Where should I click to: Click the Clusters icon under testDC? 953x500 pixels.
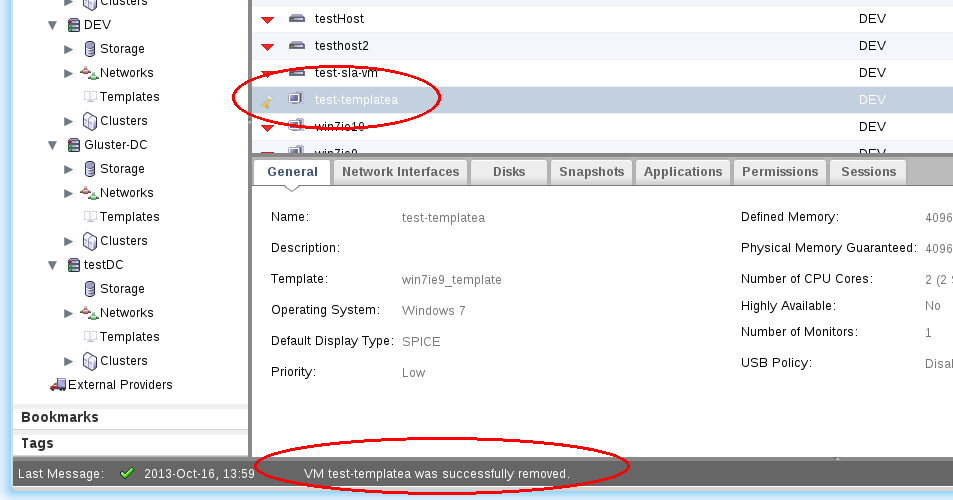point(90,361)
